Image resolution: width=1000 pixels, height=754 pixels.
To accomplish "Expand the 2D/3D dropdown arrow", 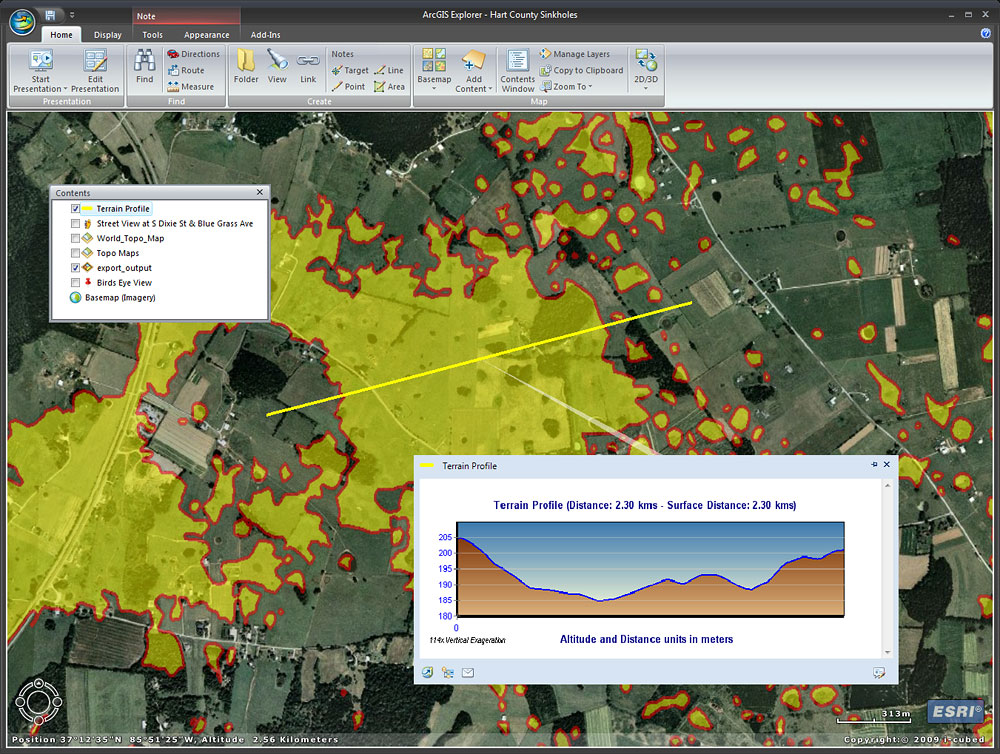I will [645, 89].
